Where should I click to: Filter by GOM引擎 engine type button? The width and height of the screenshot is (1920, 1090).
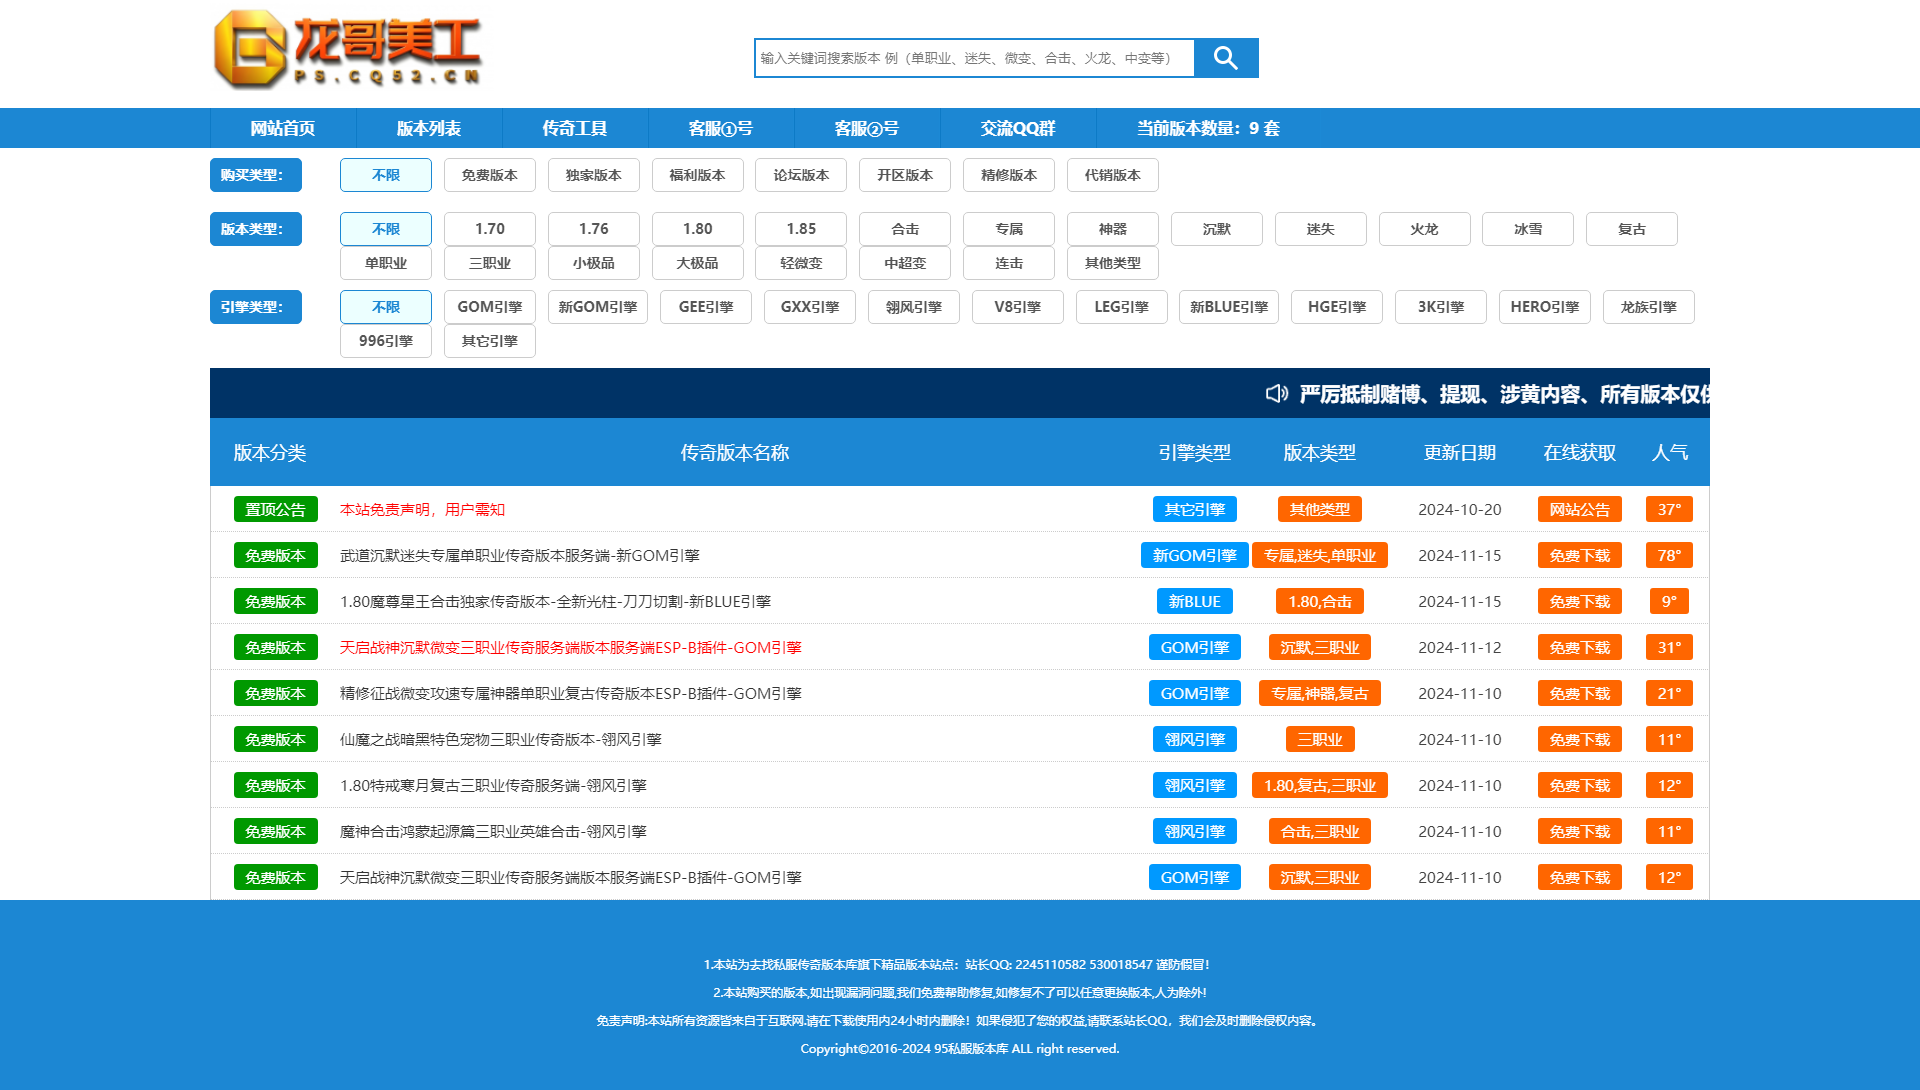[x=490, y=307]
